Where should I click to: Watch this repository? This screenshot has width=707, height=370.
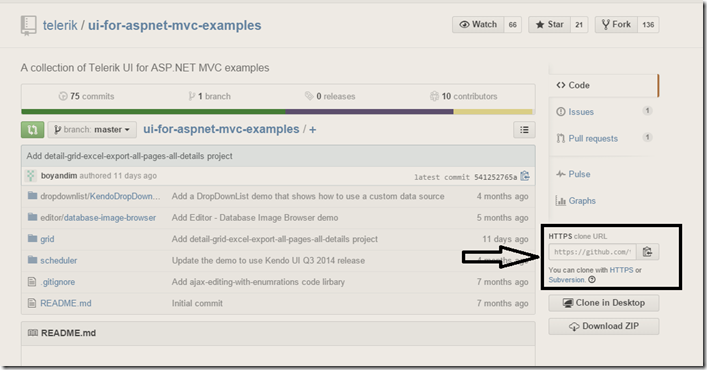(x=478, y=25)
